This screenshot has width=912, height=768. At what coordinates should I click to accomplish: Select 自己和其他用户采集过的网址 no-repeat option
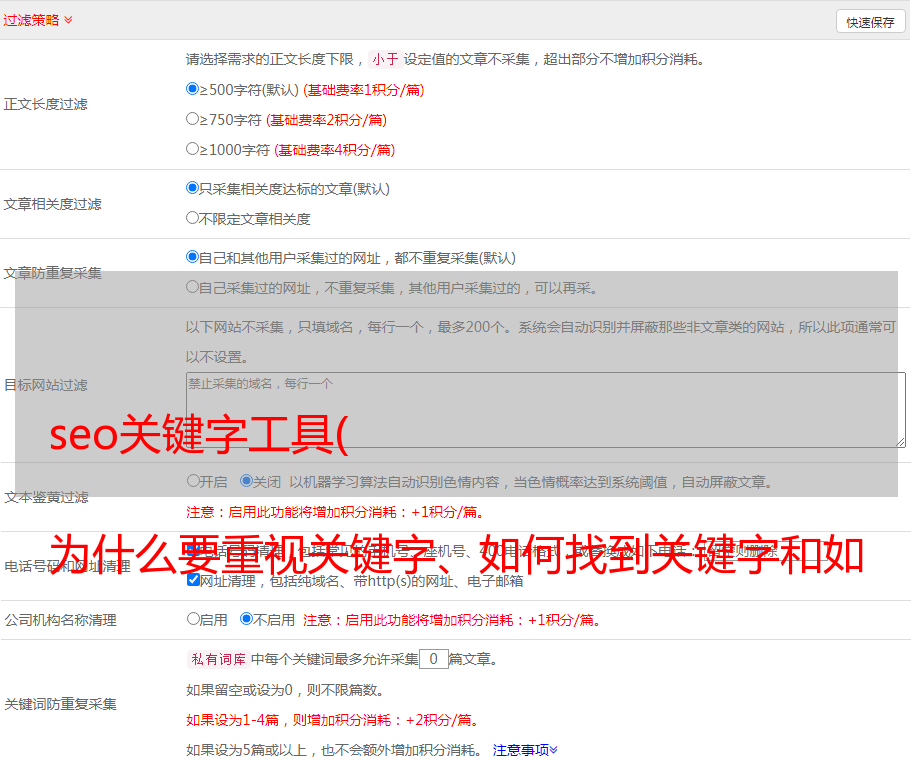(193, 257)
